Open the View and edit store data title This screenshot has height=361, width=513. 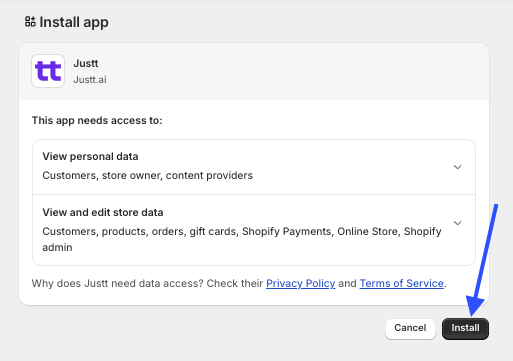pos(103,212)
